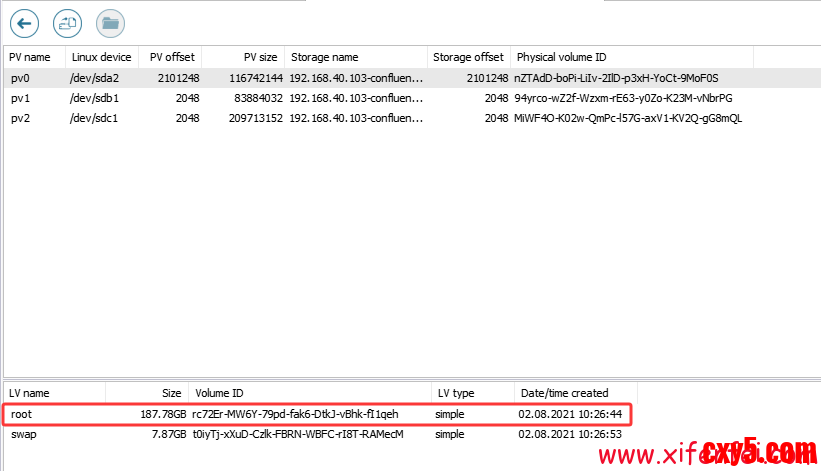This screenshot has width=821, height=471.
Task: Sort by Linux device column header
Action: (102, 57)
